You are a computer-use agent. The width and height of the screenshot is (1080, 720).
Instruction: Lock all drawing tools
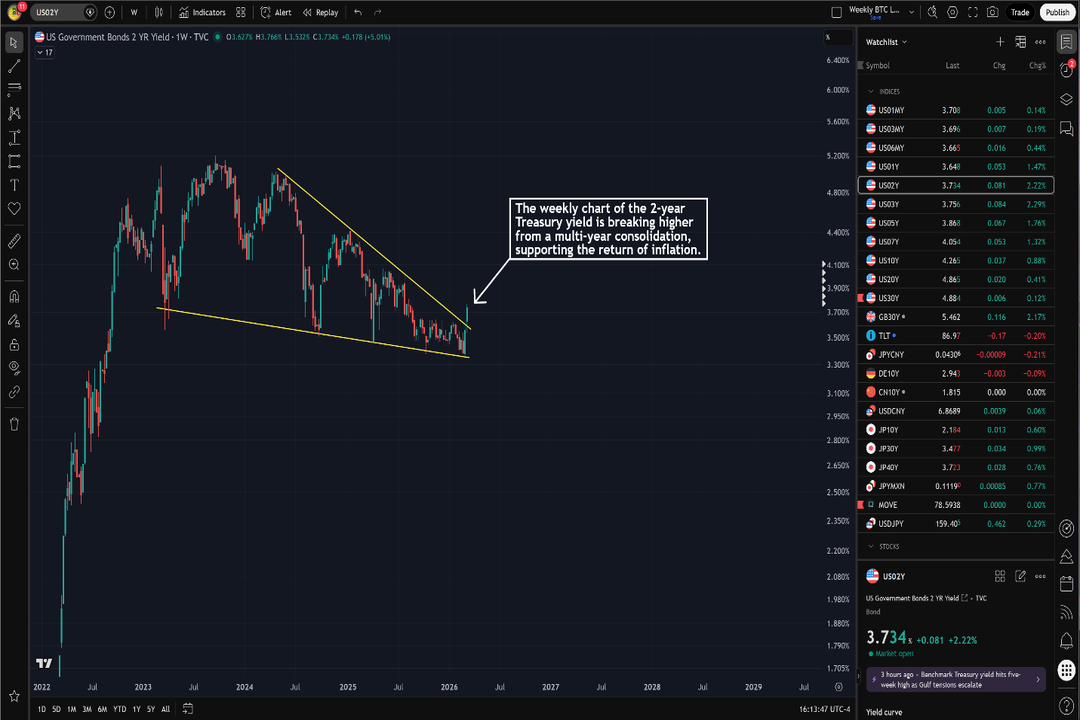pyautogui.click(x=14, y=344)
